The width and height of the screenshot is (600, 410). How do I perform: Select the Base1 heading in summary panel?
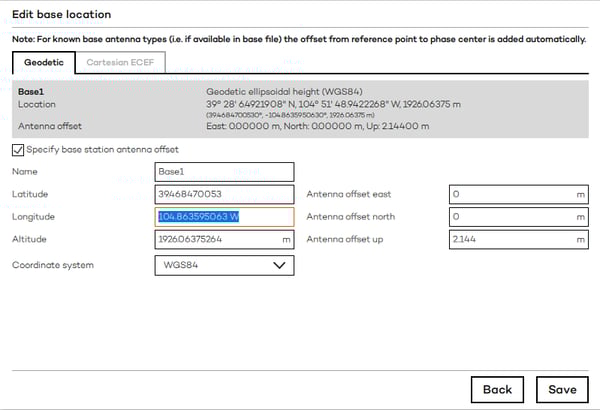pos(31,92)
